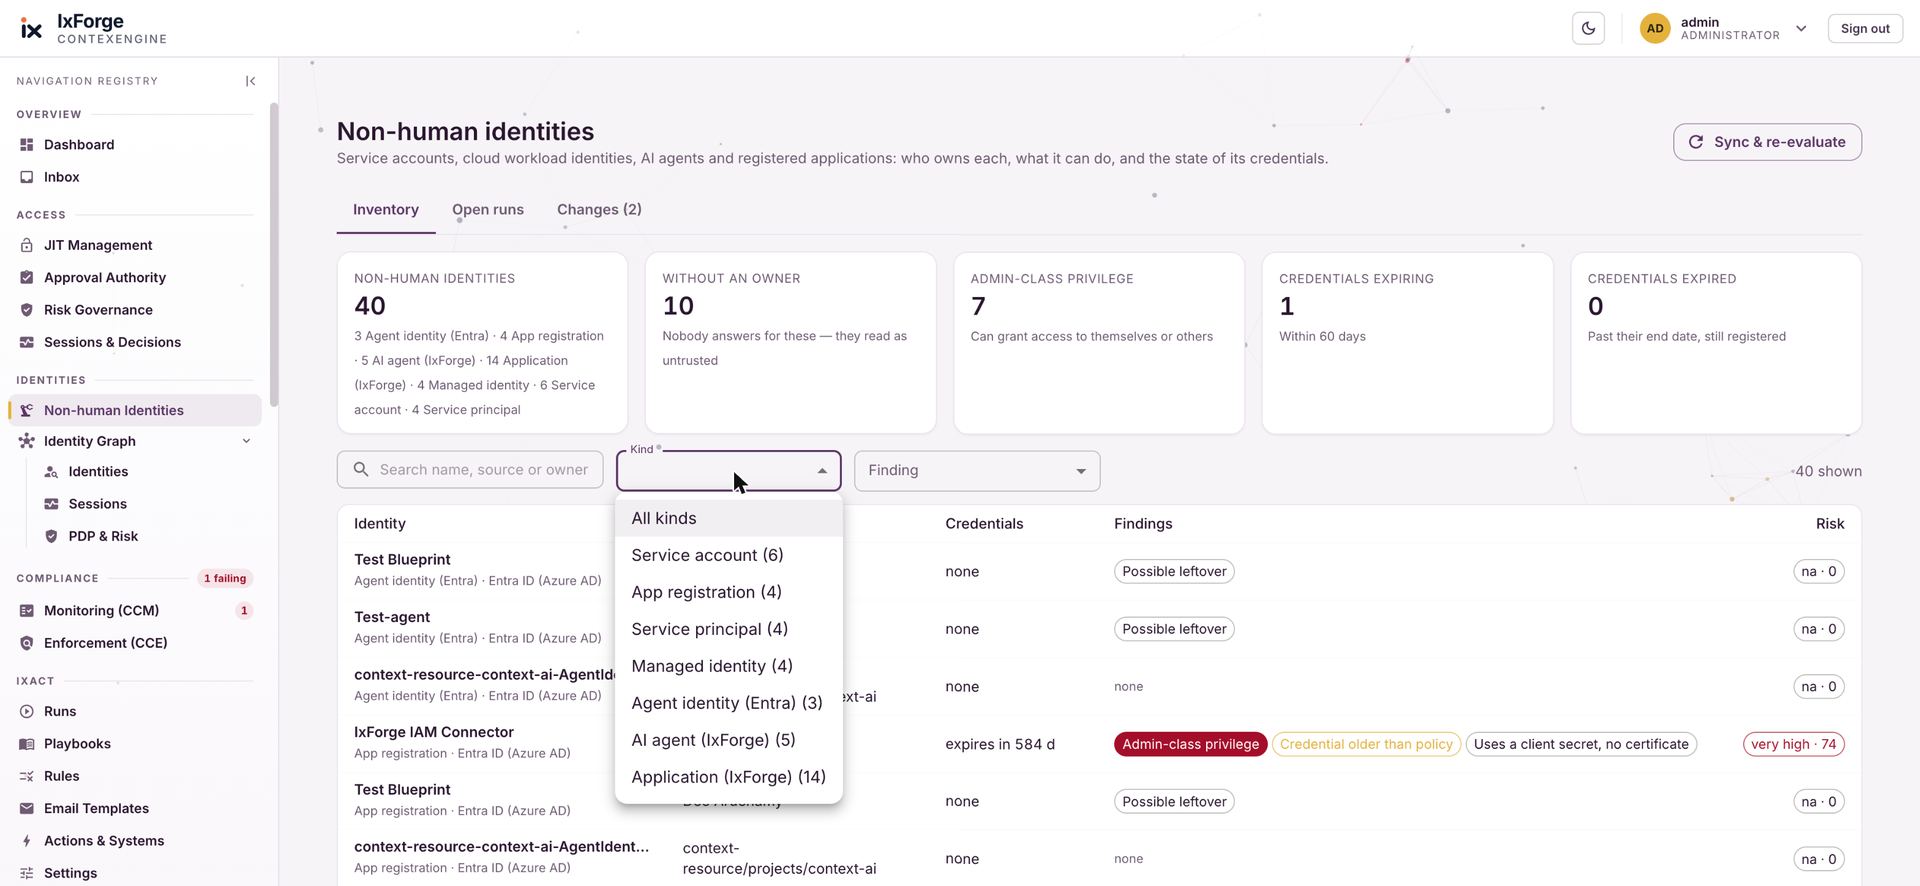Toggle dark mode moon icon
Screen dimensions: 1920x886
pos(1588,28)
